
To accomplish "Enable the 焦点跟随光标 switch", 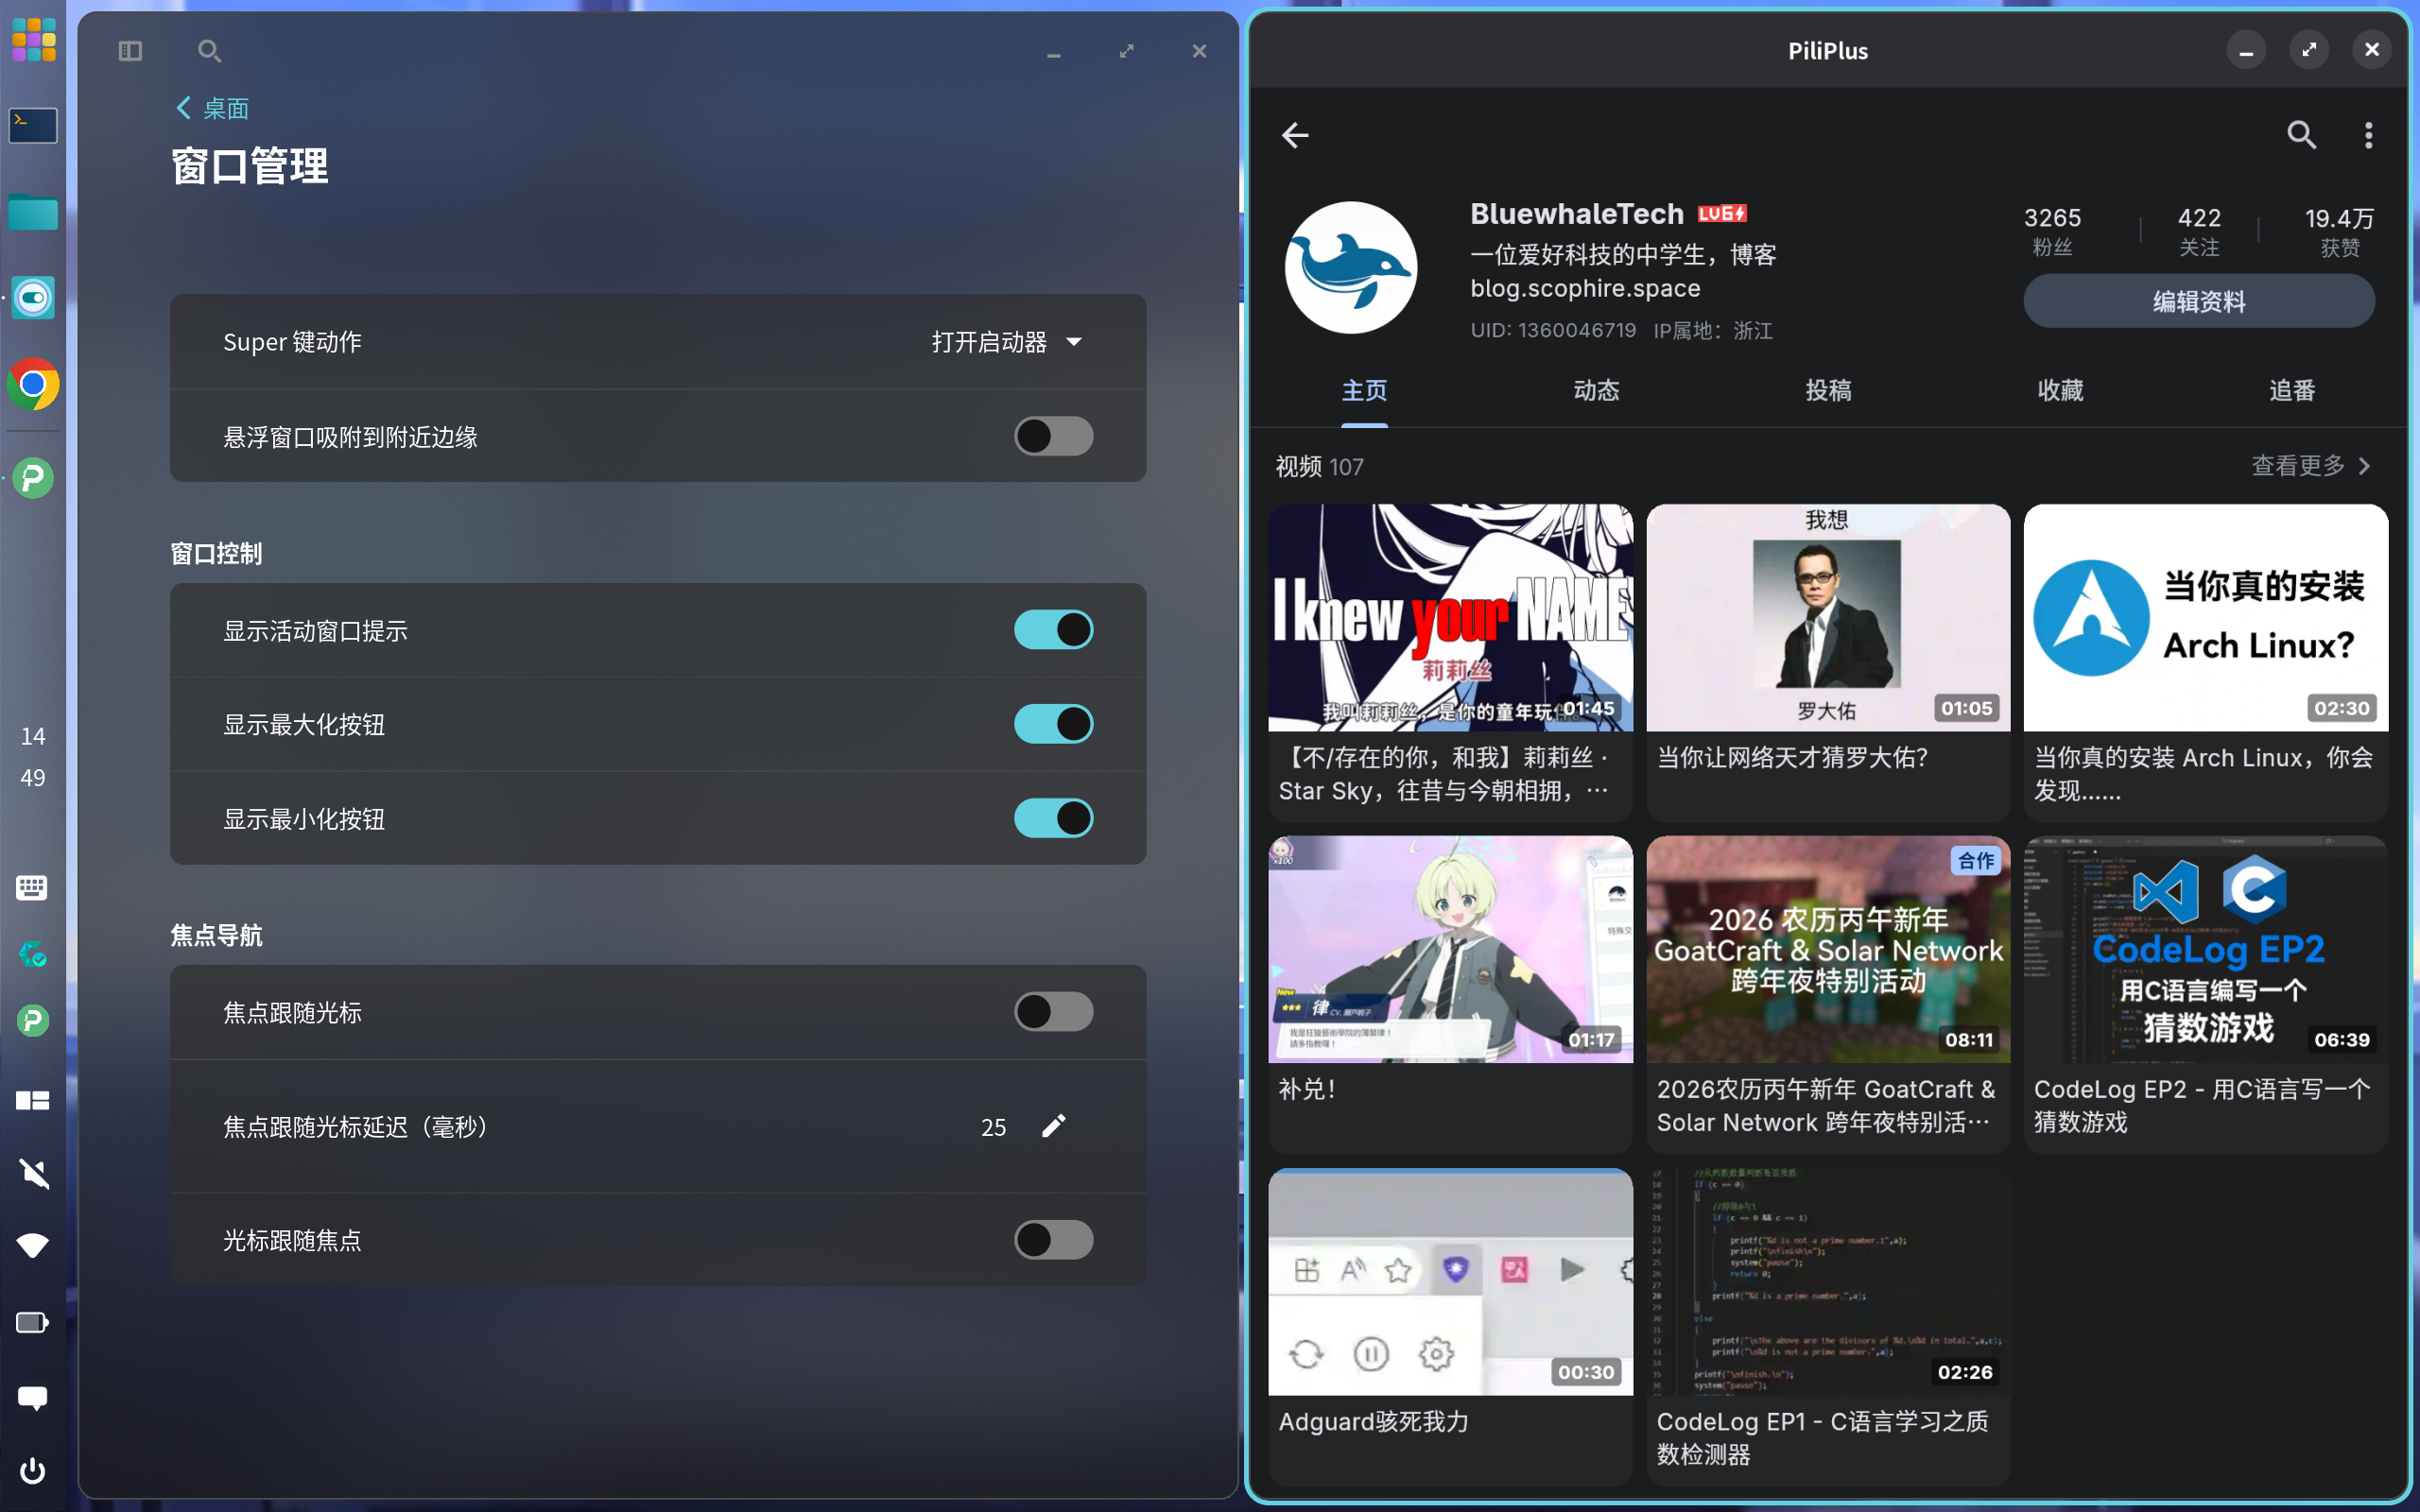I will [x=1054, y=1012].
